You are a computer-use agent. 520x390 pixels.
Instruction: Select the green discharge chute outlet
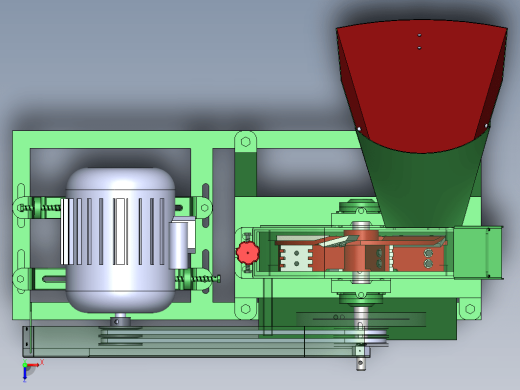pos(478,253)
